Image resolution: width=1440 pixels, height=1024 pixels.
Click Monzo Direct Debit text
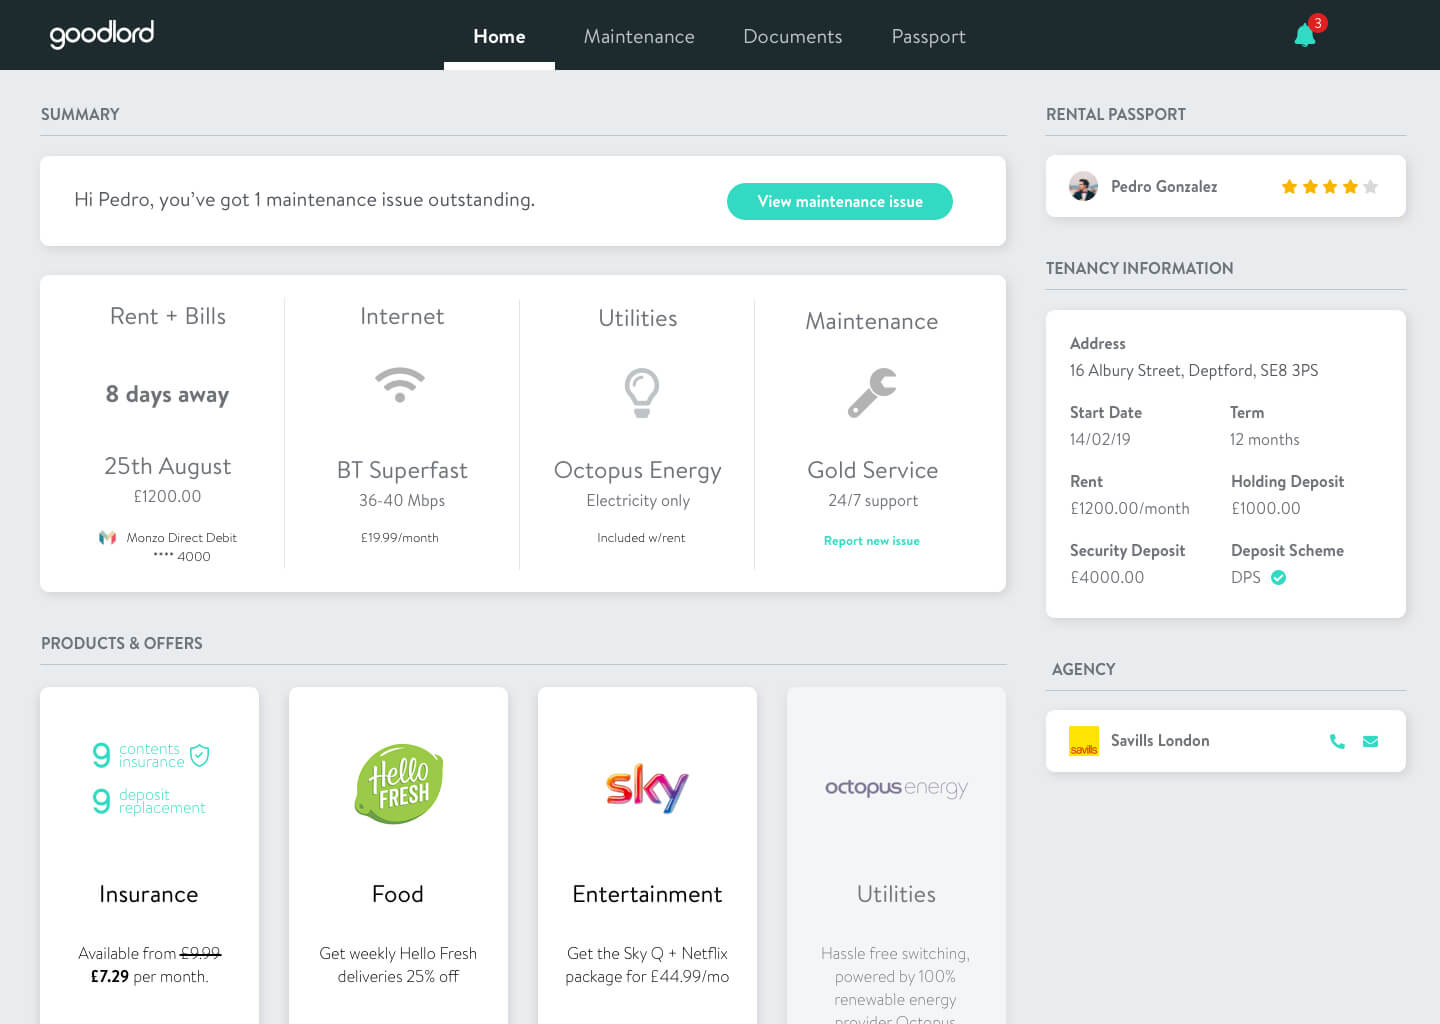pos(181,538)
